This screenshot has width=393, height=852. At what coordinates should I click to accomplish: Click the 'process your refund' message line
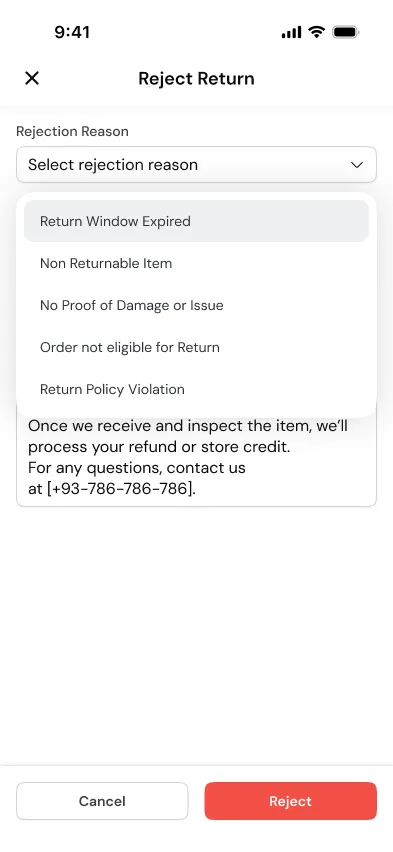pyautogui.click(x=159, y=447)
